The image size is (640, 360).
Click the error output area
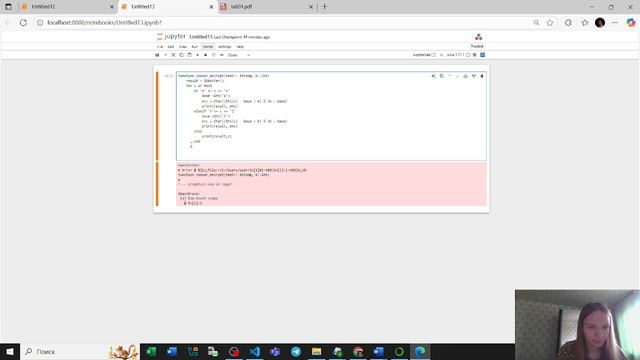(331, 184)
